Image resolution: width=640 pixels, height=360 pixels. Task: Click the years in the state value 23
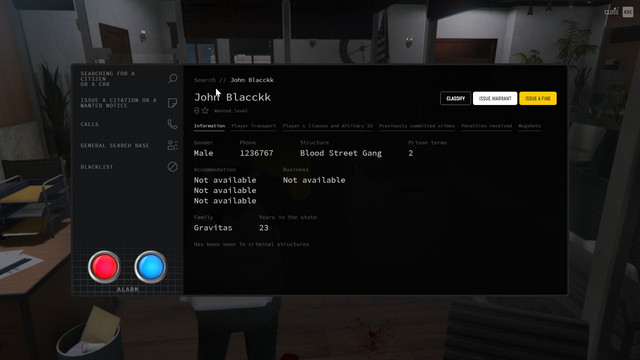pyautogui.click(x=264, y=228)
